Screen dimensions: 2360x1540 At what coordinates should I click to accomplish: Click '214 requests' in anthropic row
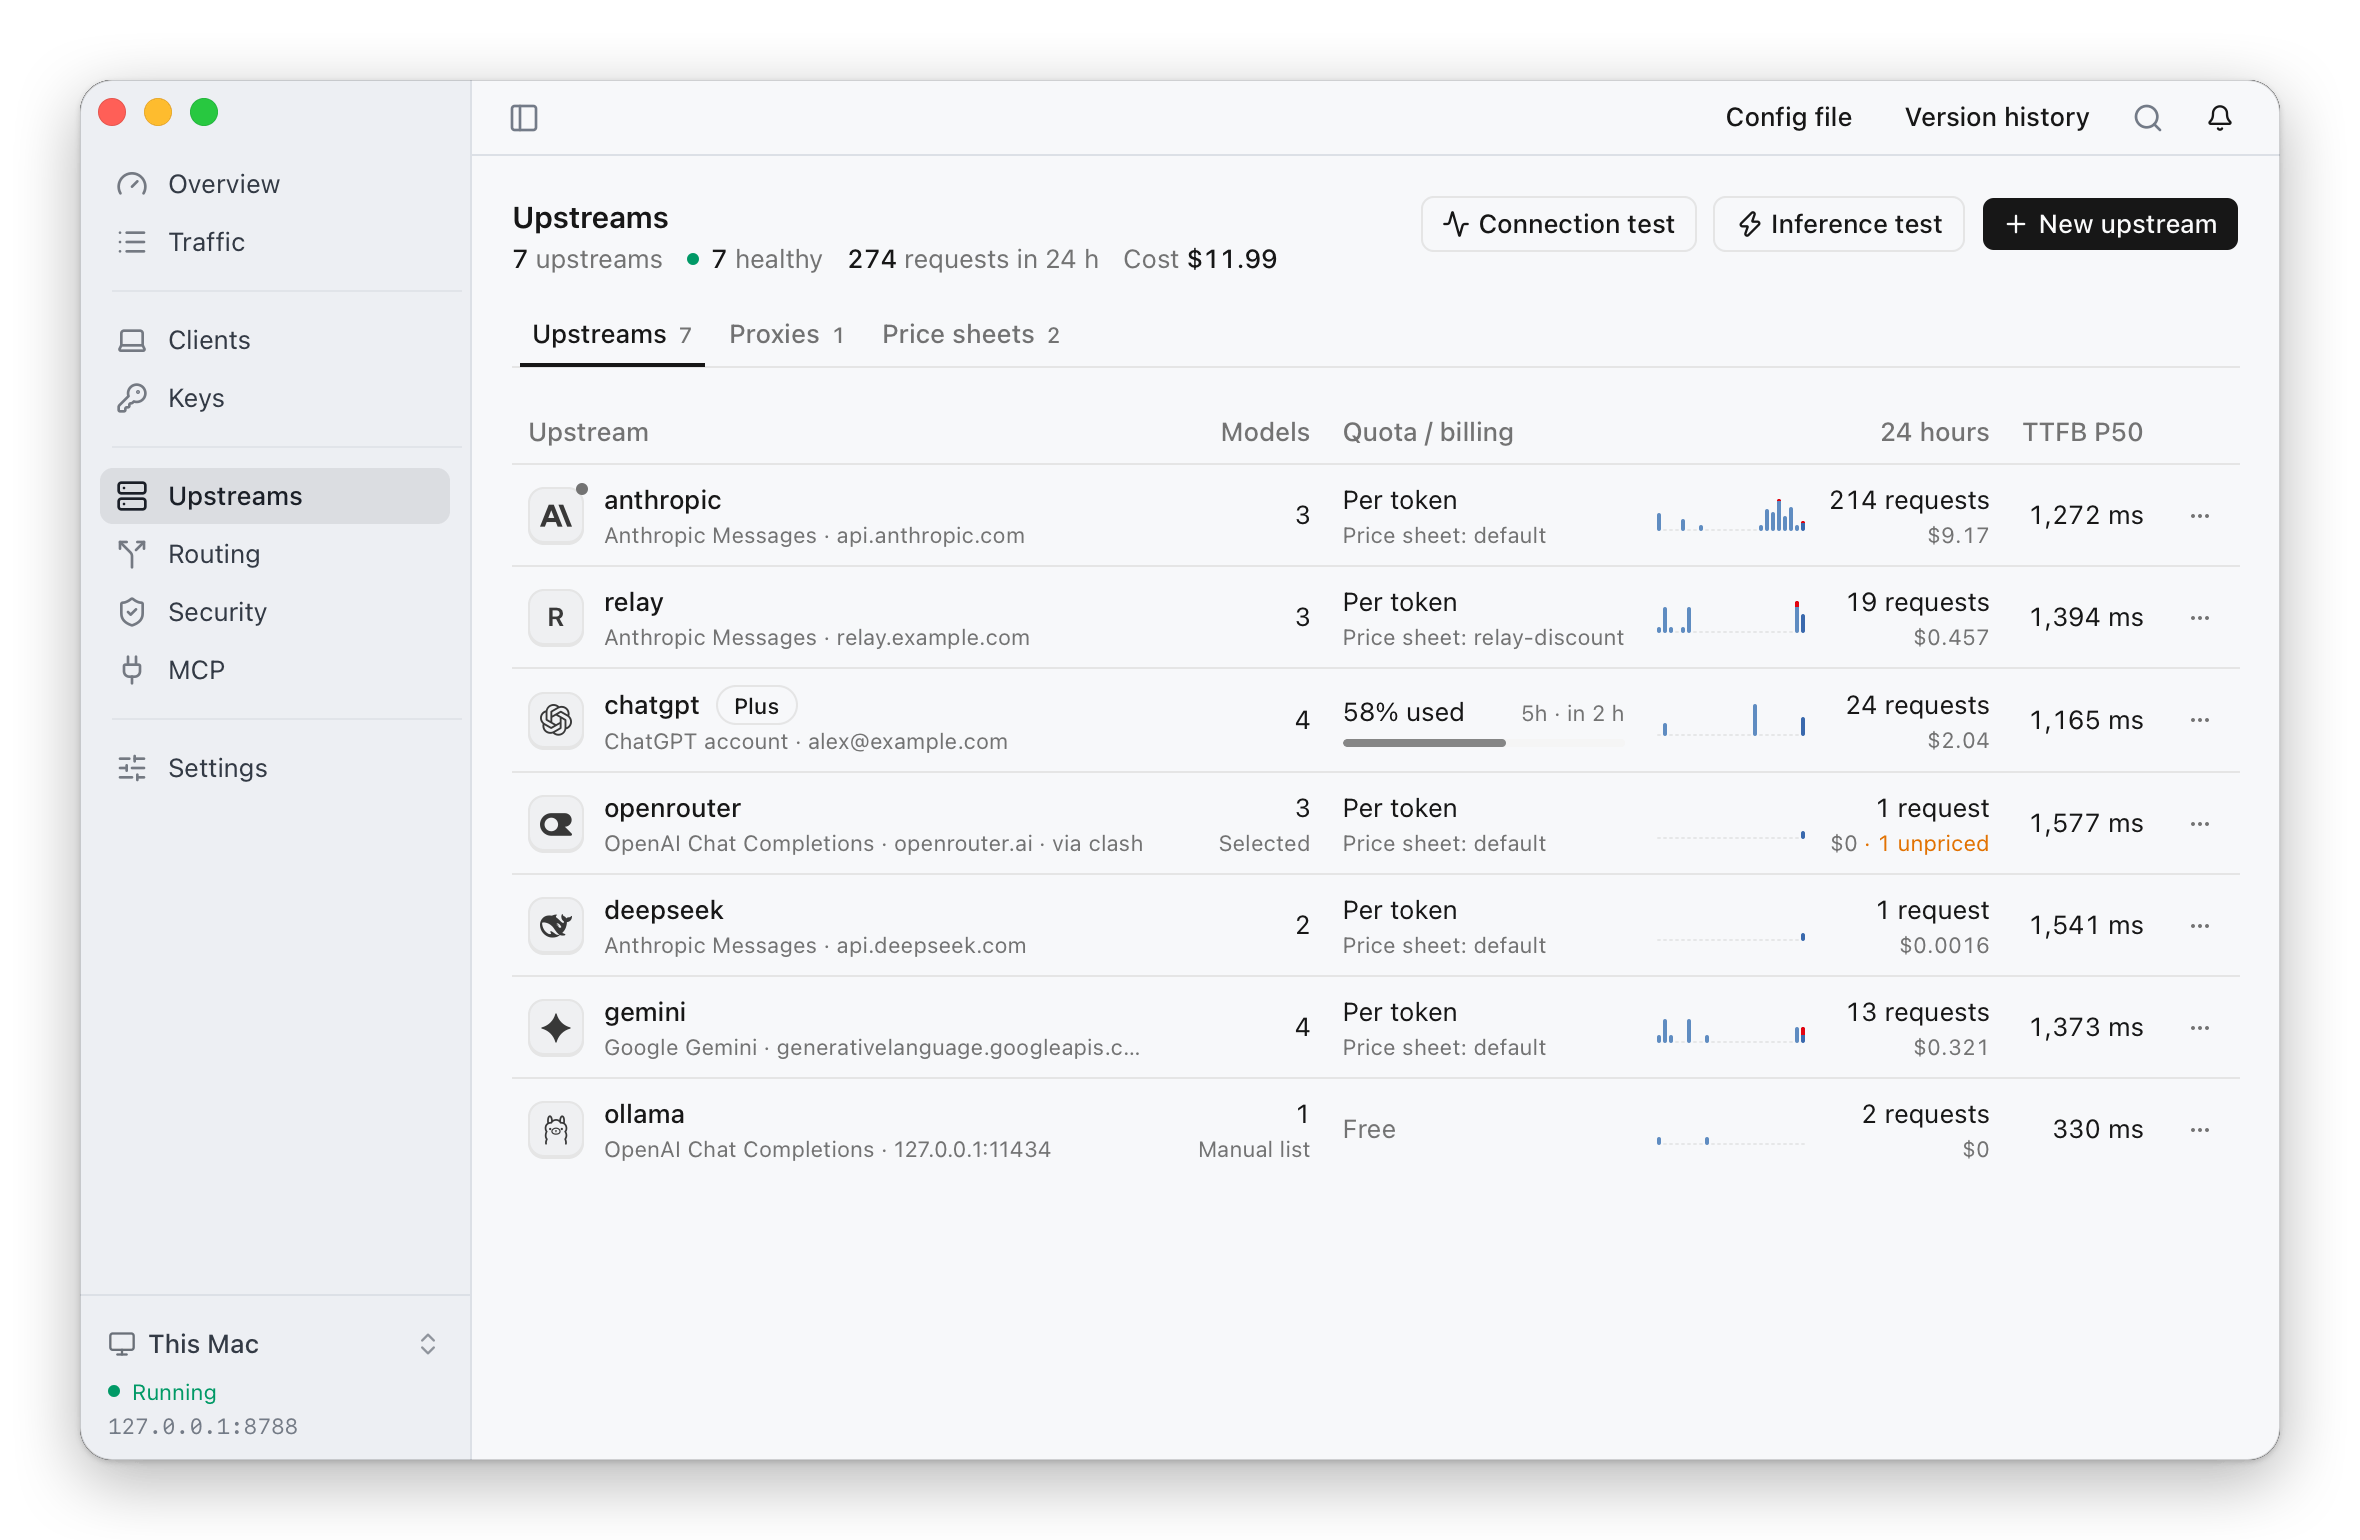(1909, 500)
